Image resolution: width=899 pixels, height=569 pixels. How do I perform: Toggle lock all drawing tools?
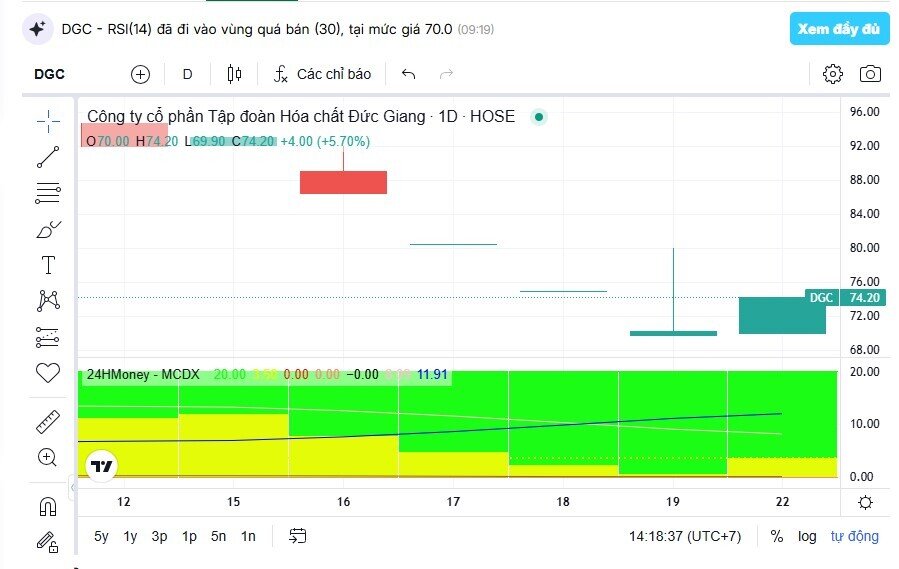click(x=48, y=542)
